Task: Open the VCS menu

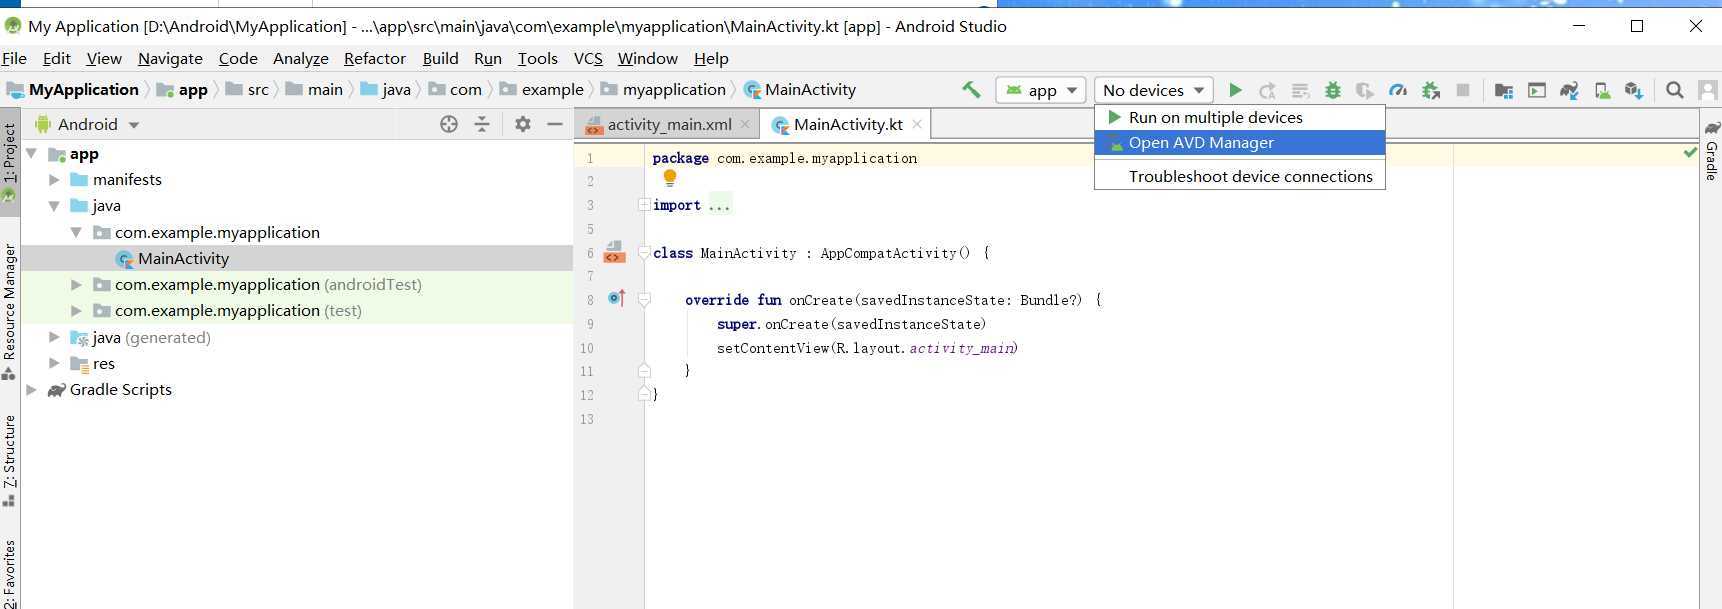Action: coord(588,58)
